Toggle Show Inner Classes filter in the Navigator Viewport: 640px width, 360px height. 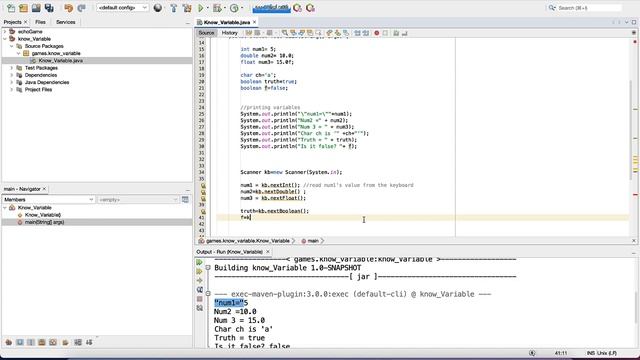click(53, 342)
